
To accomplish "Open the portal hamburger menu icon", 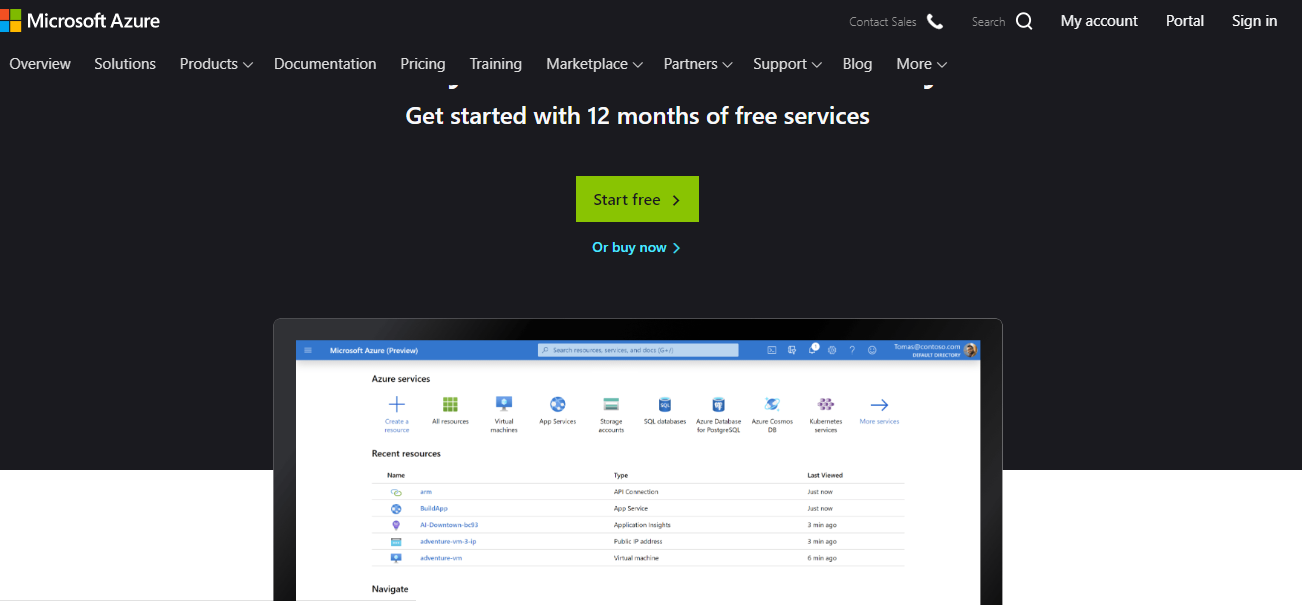I will 308,350.
